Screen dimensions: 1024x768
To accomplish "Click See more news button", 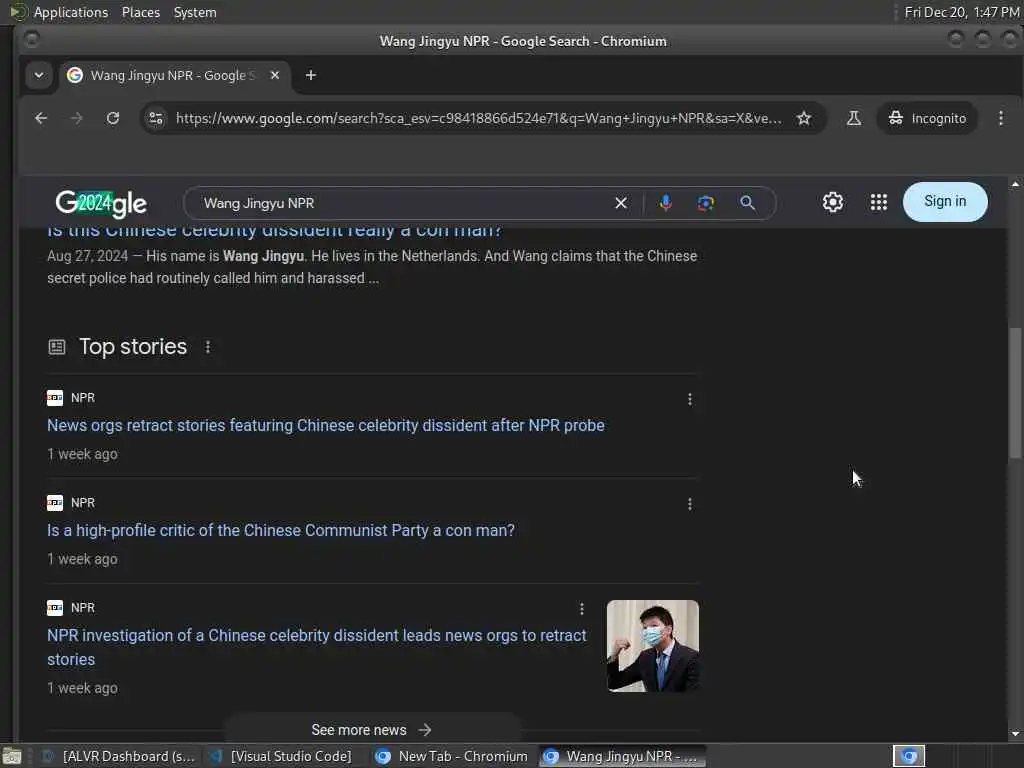I will coord(372,729).
